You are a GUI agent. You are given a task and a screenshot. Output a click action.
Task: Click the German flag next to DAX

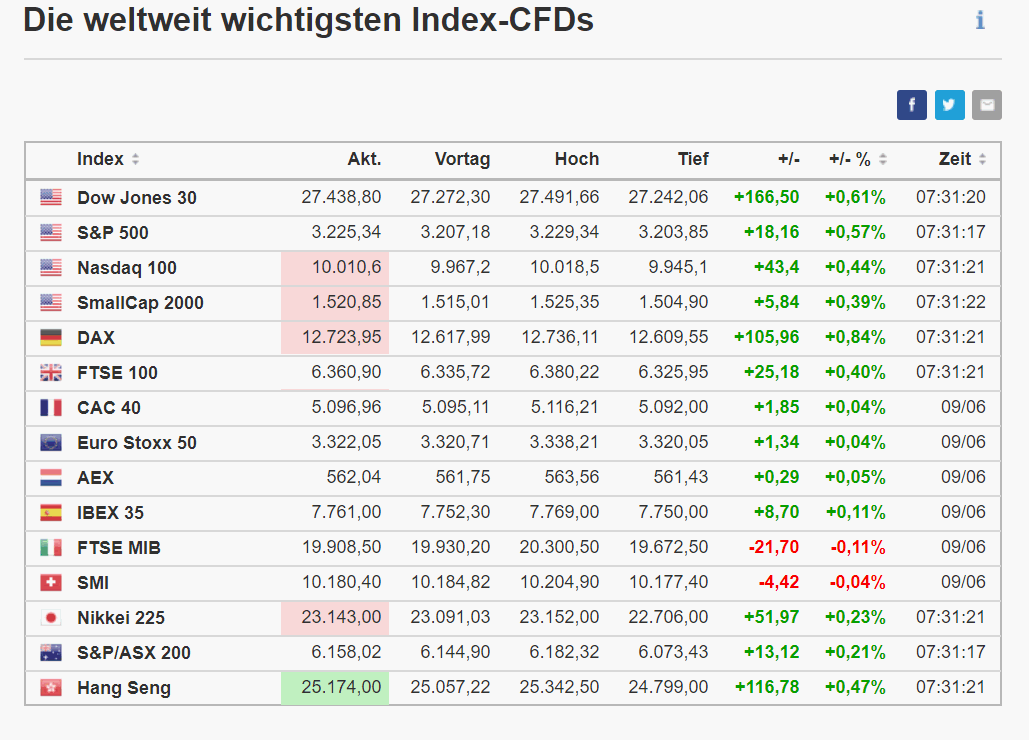tap(51, 338)
